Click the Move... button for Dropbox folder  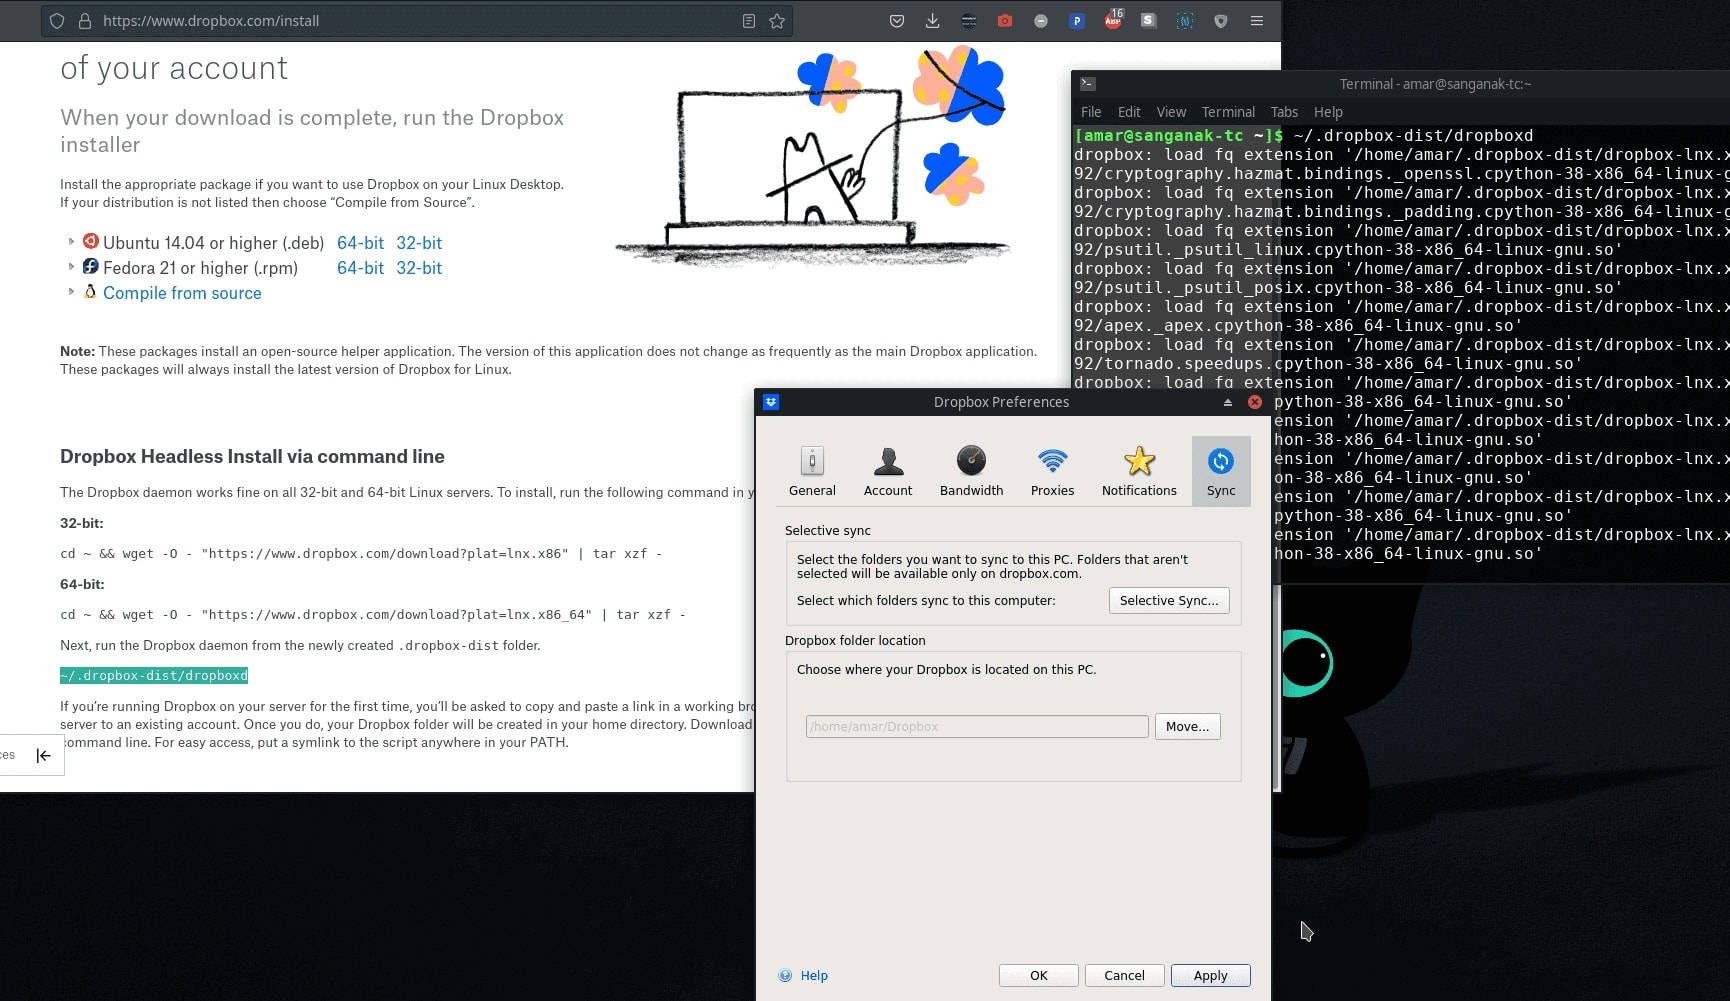(x=1187, y=726)
